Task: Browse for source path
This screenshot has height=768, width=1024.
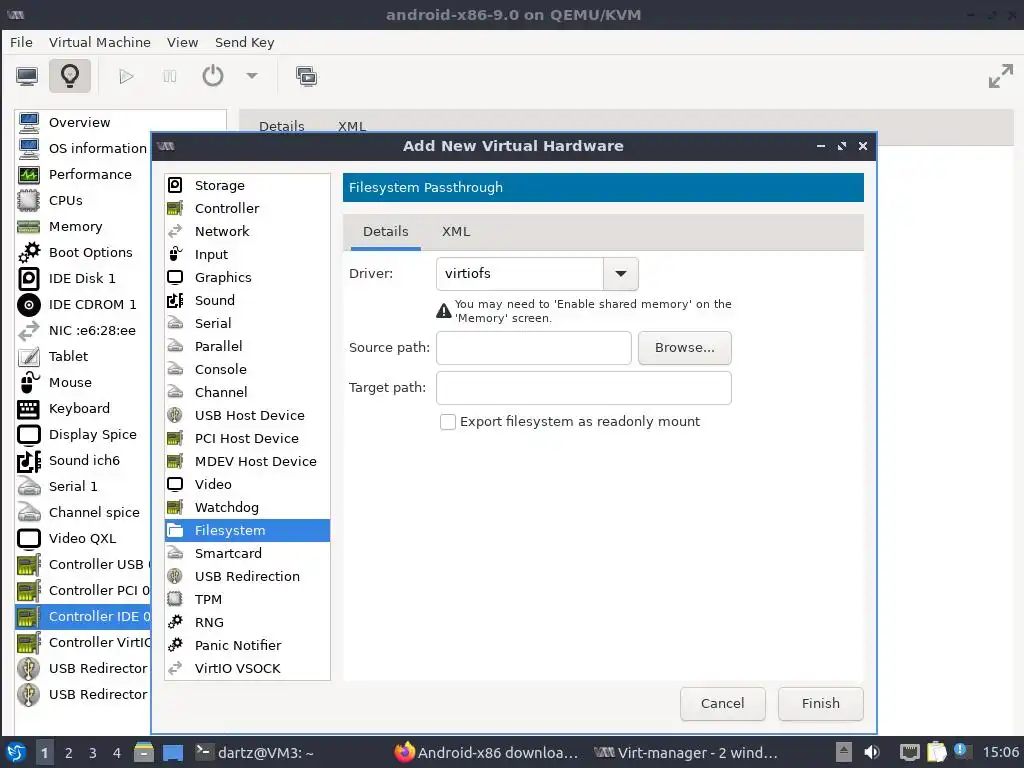Action: 684,348
